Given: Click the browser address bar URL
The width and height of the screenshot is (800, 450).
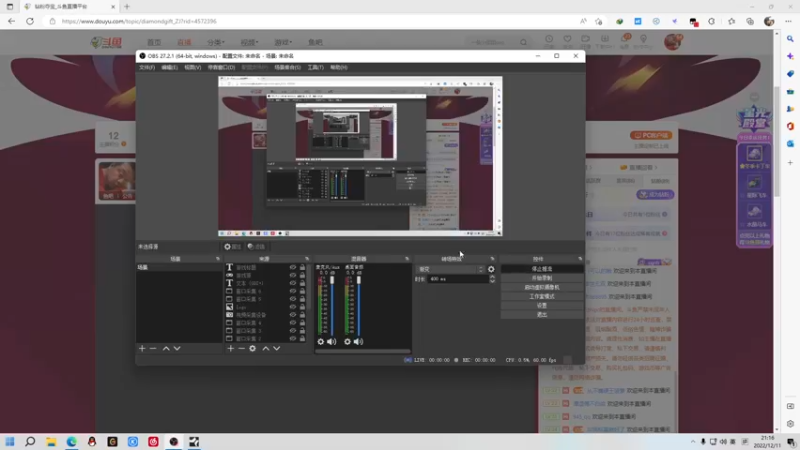Looking at the screenshot, I should click(139, 21).
